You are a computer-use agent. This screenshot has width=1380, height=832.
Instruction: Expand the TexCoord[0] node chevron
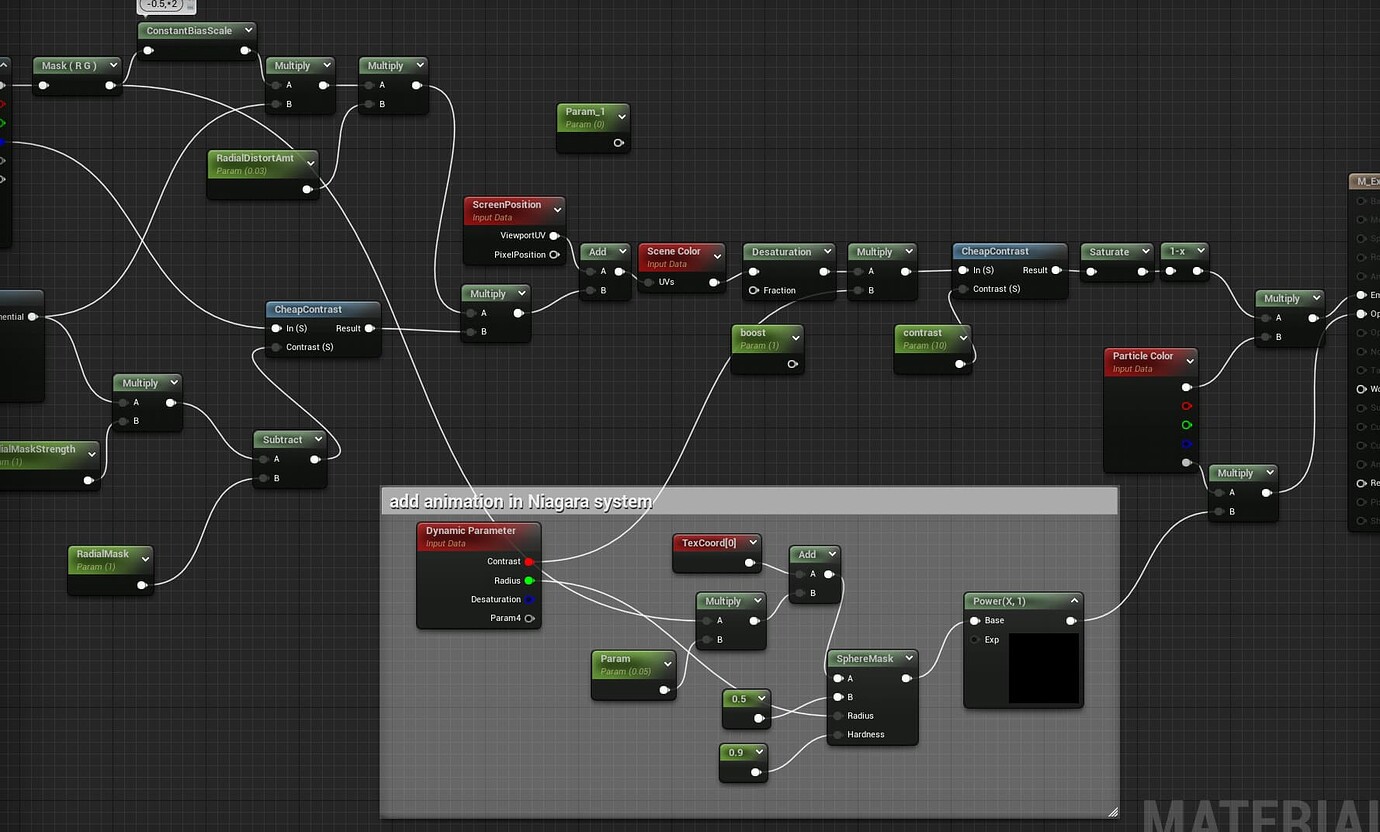click(752, 543)
